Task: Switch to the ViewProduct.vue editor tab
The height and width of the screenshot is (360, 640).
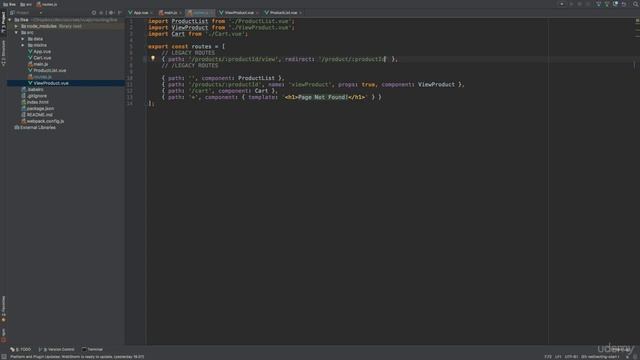Action: (238, 13)
